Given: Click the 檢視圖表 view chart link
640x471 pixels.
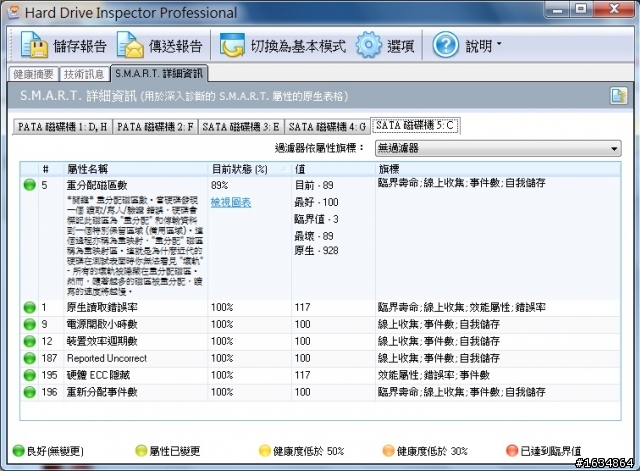Looking at the screenshot, I should (x=231, y=202).
